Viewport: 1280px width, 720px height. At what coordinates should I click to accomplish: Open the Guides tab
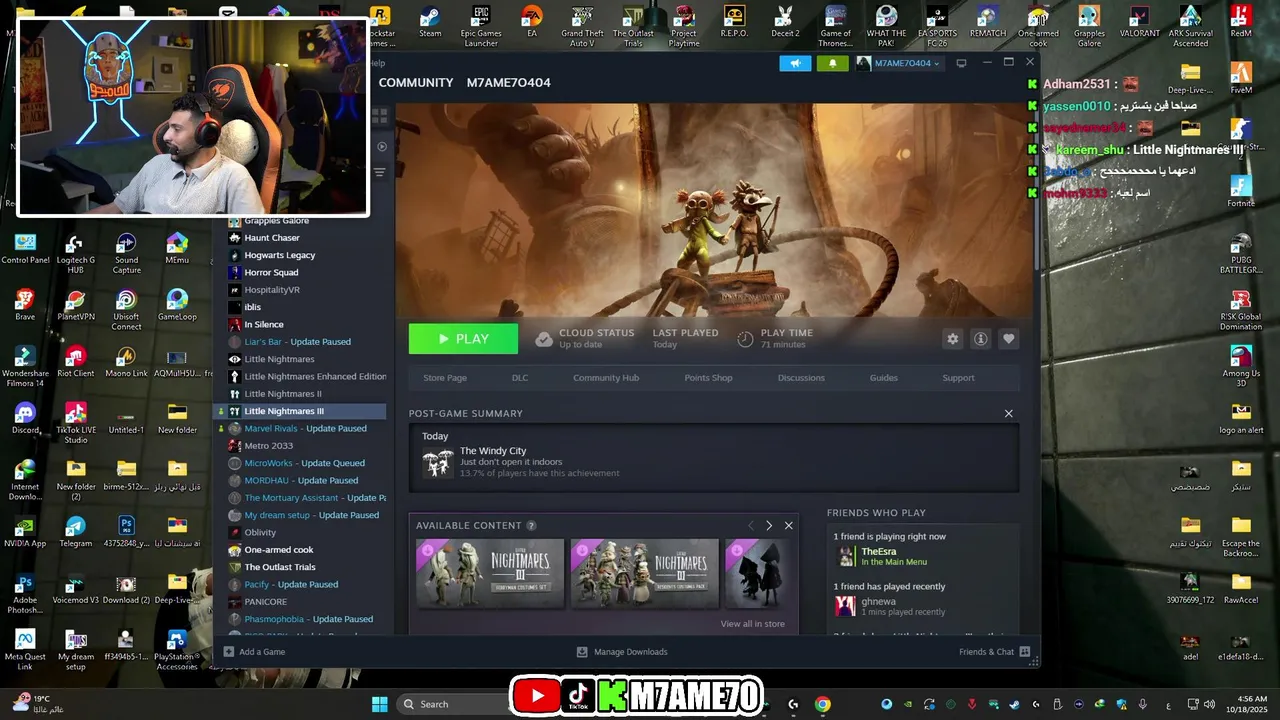[883, 378]
